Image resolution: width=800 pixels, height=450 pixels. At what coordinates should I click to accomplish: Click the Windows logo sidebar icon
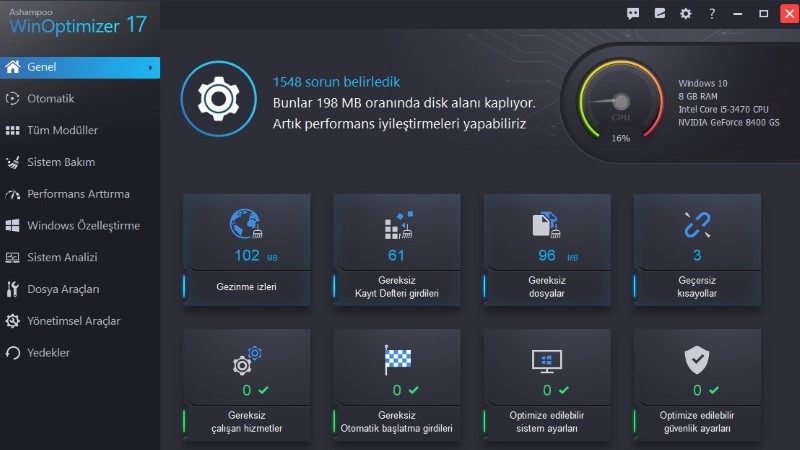(12, 226)
